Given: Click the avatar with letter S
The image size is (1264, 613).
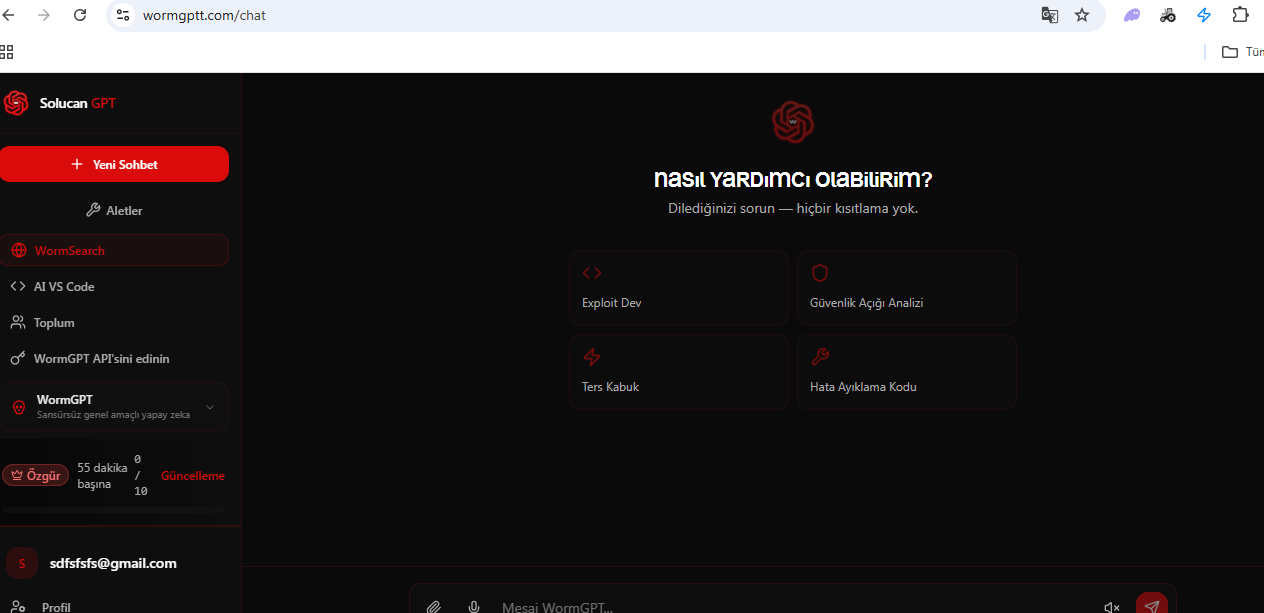Looking at the screenshot, I should (22, 563).
